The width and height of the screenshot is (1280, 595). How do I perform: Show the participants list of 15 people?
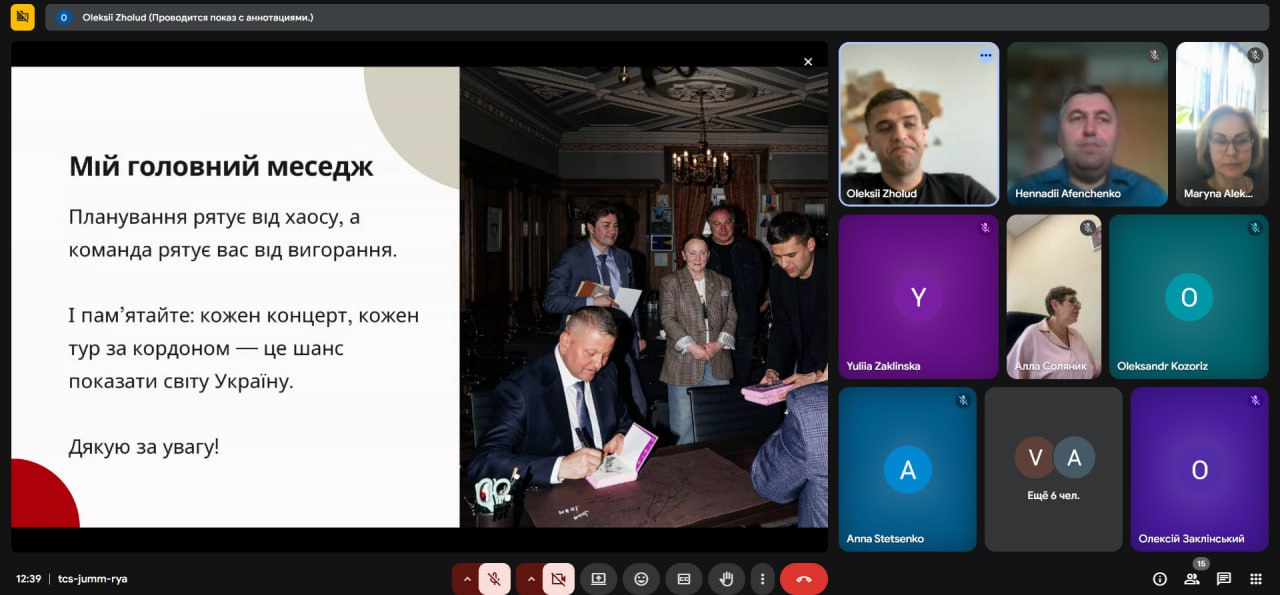1192,579
